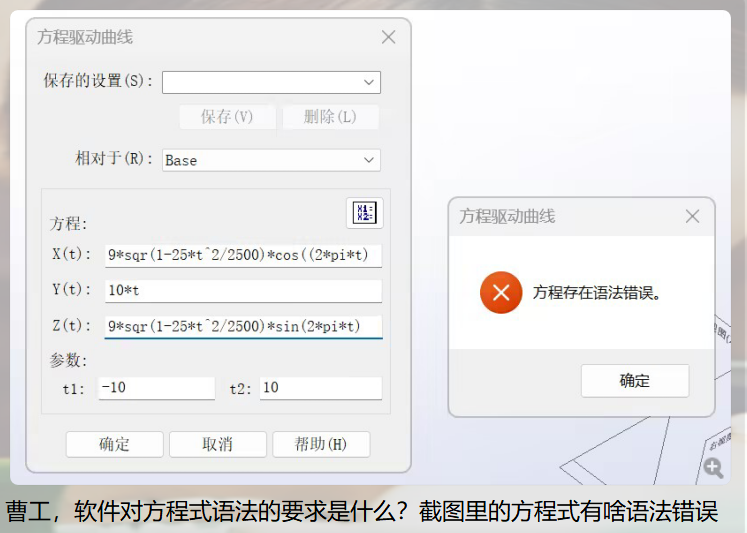The height and width of the screenshot is (533, 747).
Task: Focus the X(t) equation input field
Action: 243,255
